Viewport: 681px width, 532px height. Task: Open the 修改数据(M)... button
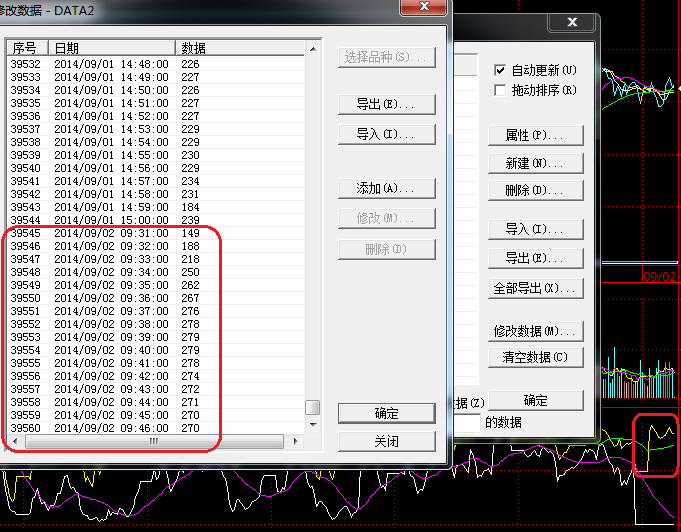tap(536, 331)
